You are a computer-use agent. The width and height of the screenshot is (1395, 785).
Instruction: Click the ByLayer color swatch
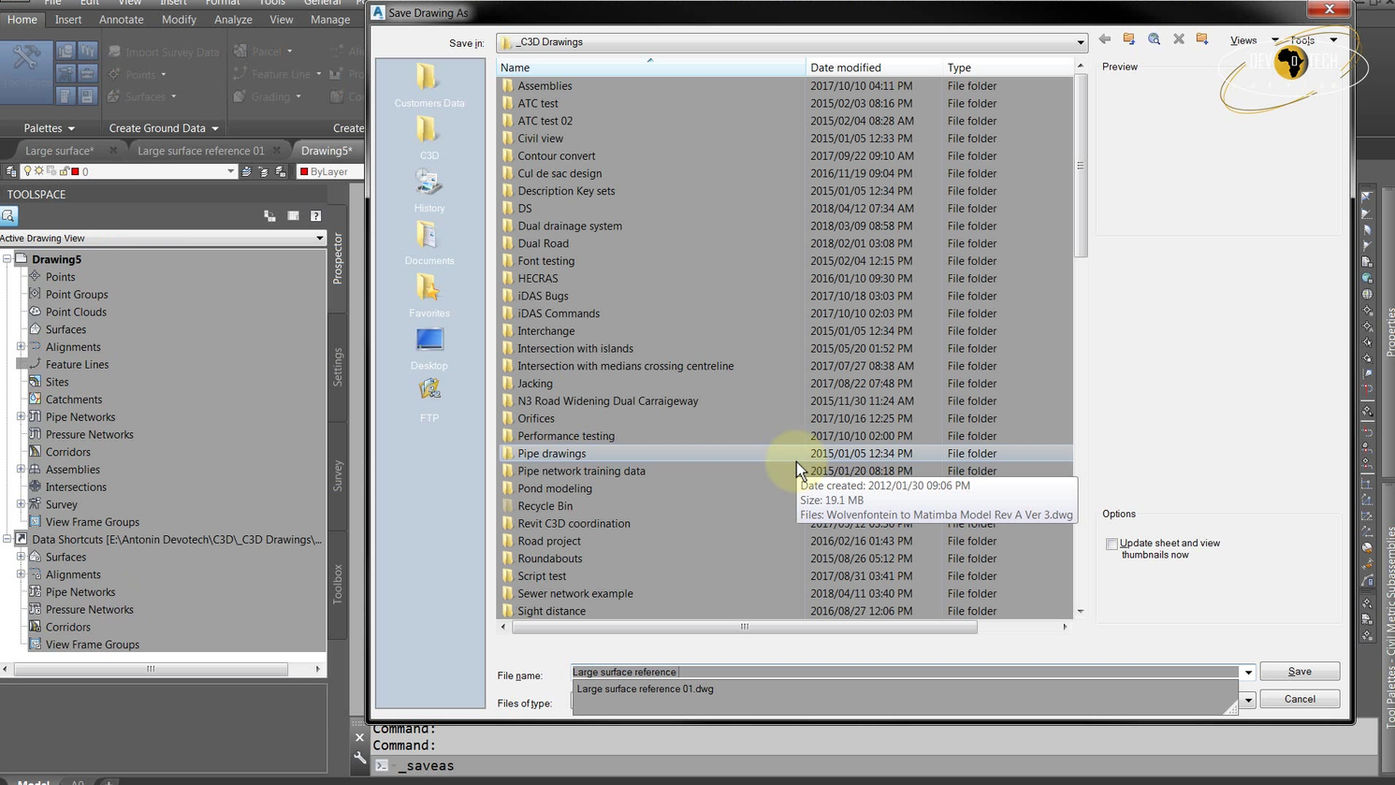[304, 172]
